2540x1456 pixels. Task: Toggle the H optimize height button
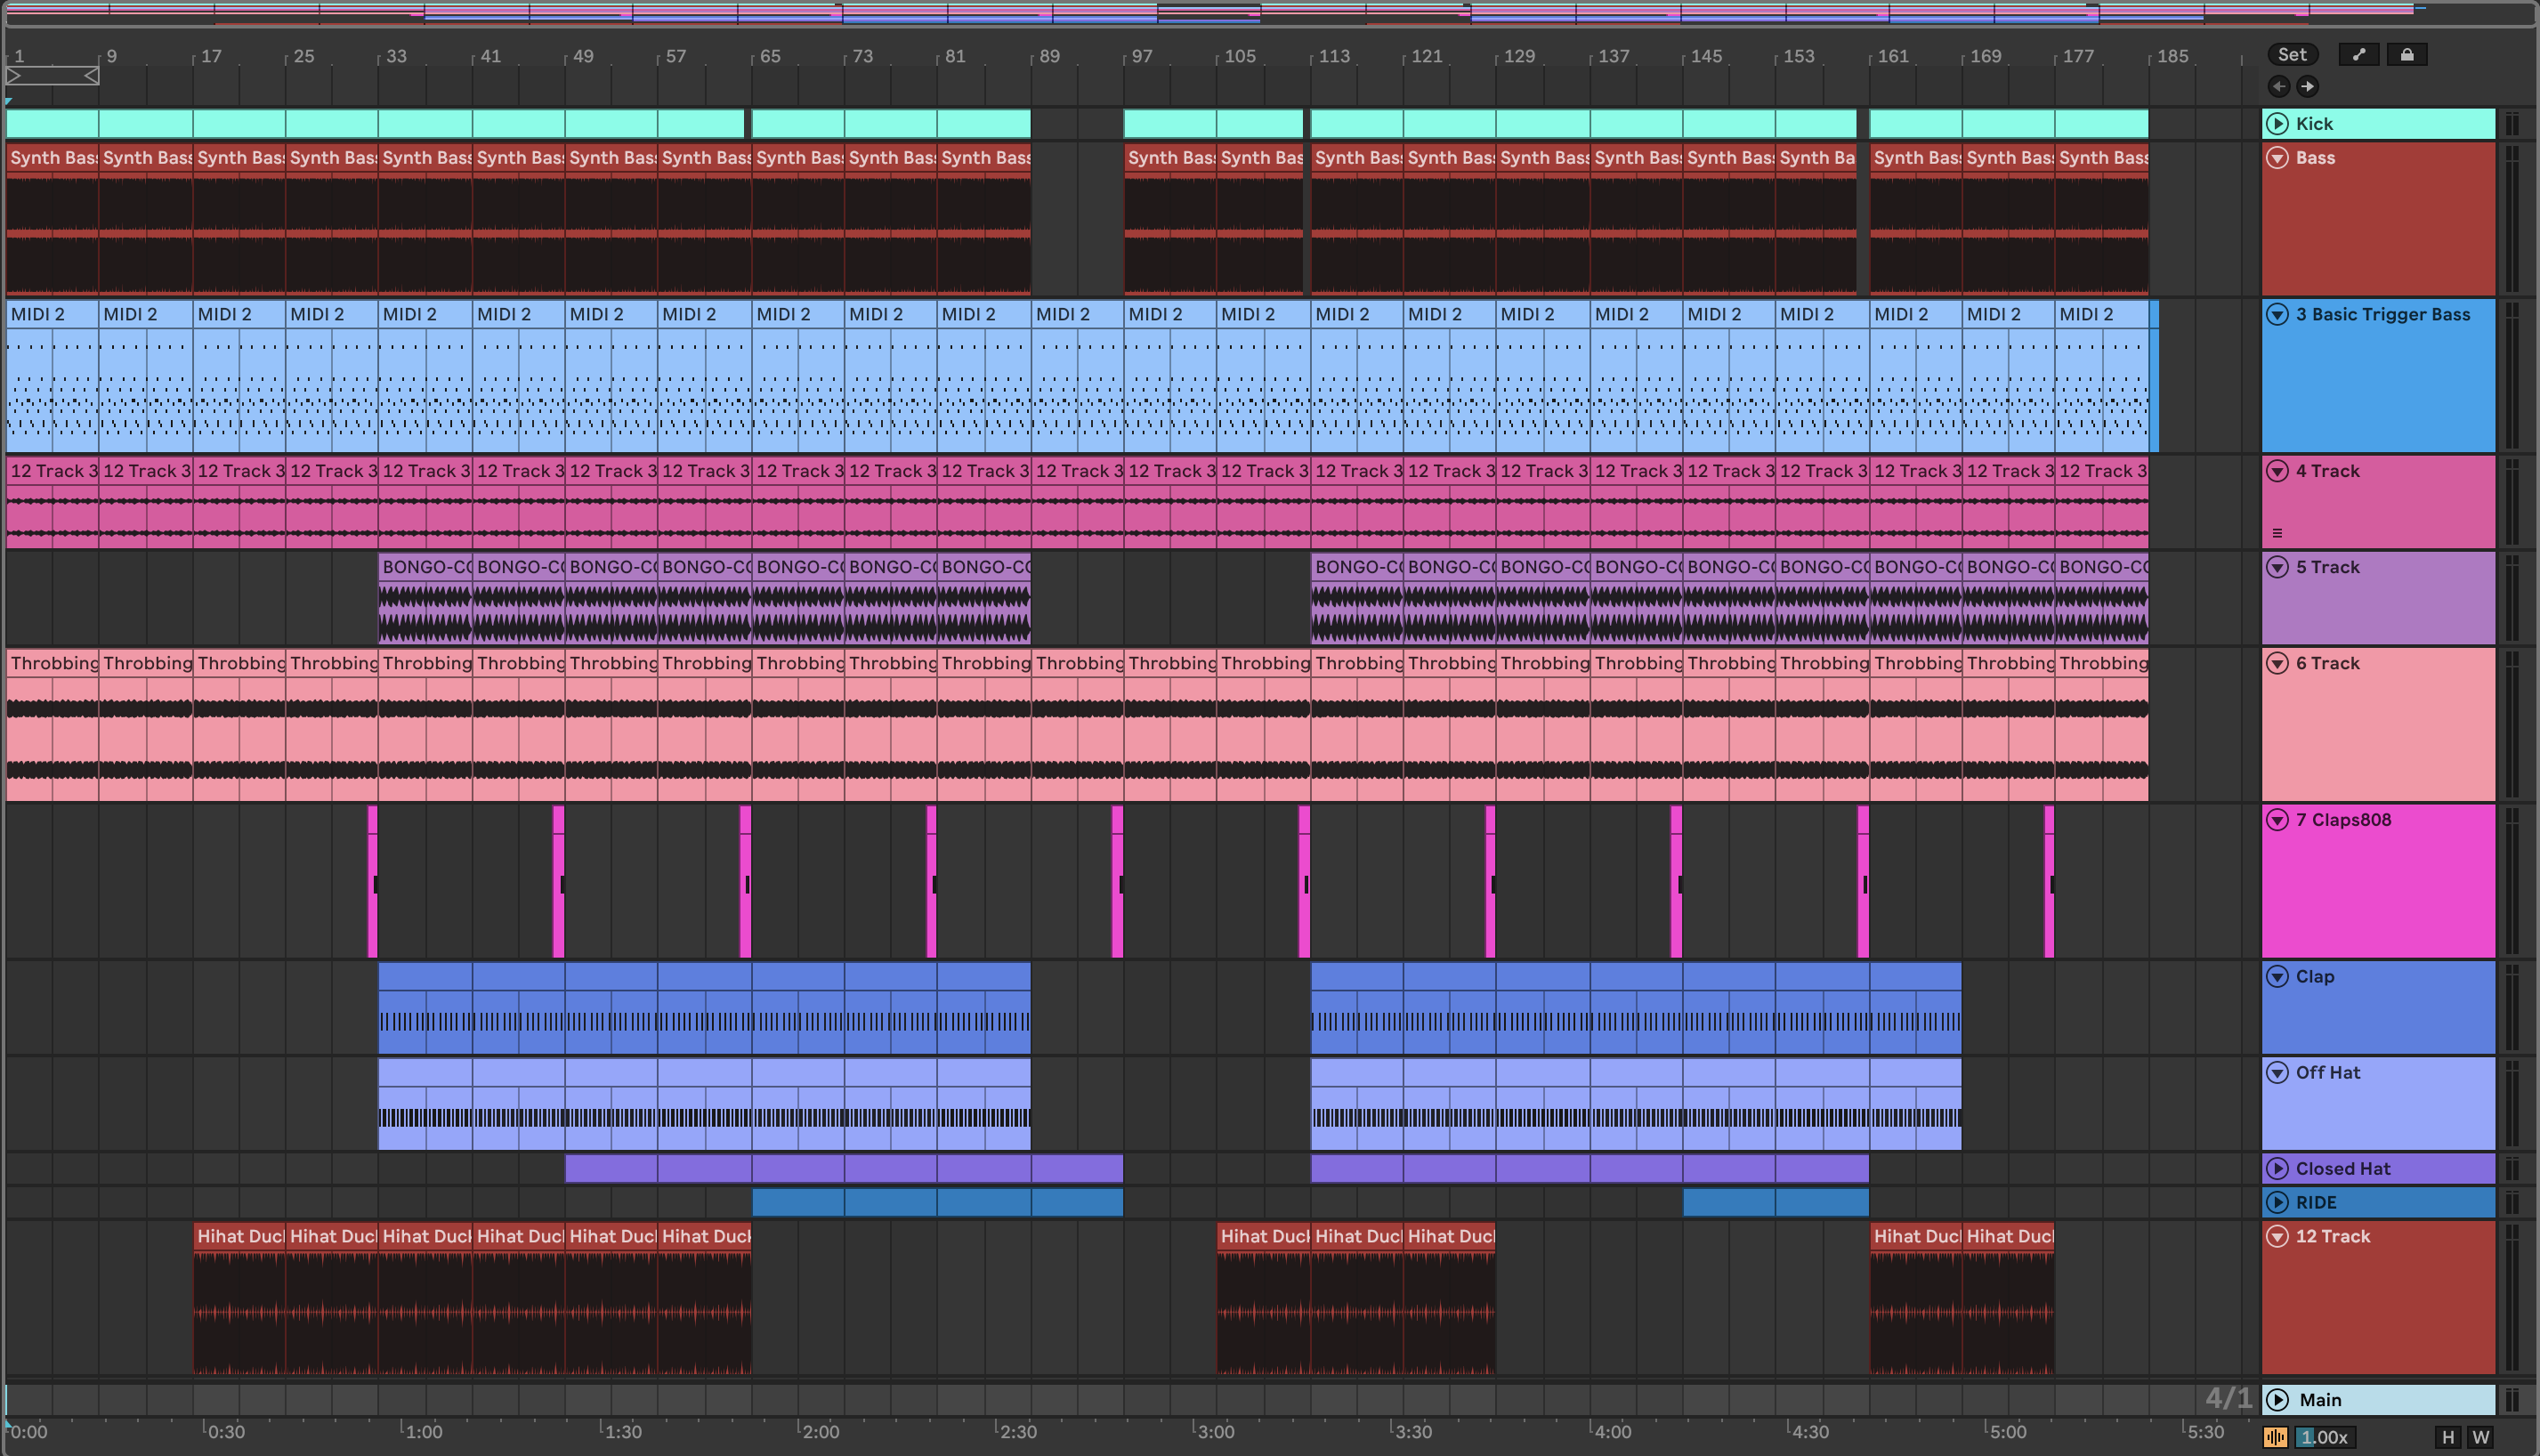pyautogui.click(x=2447, y=1438)
